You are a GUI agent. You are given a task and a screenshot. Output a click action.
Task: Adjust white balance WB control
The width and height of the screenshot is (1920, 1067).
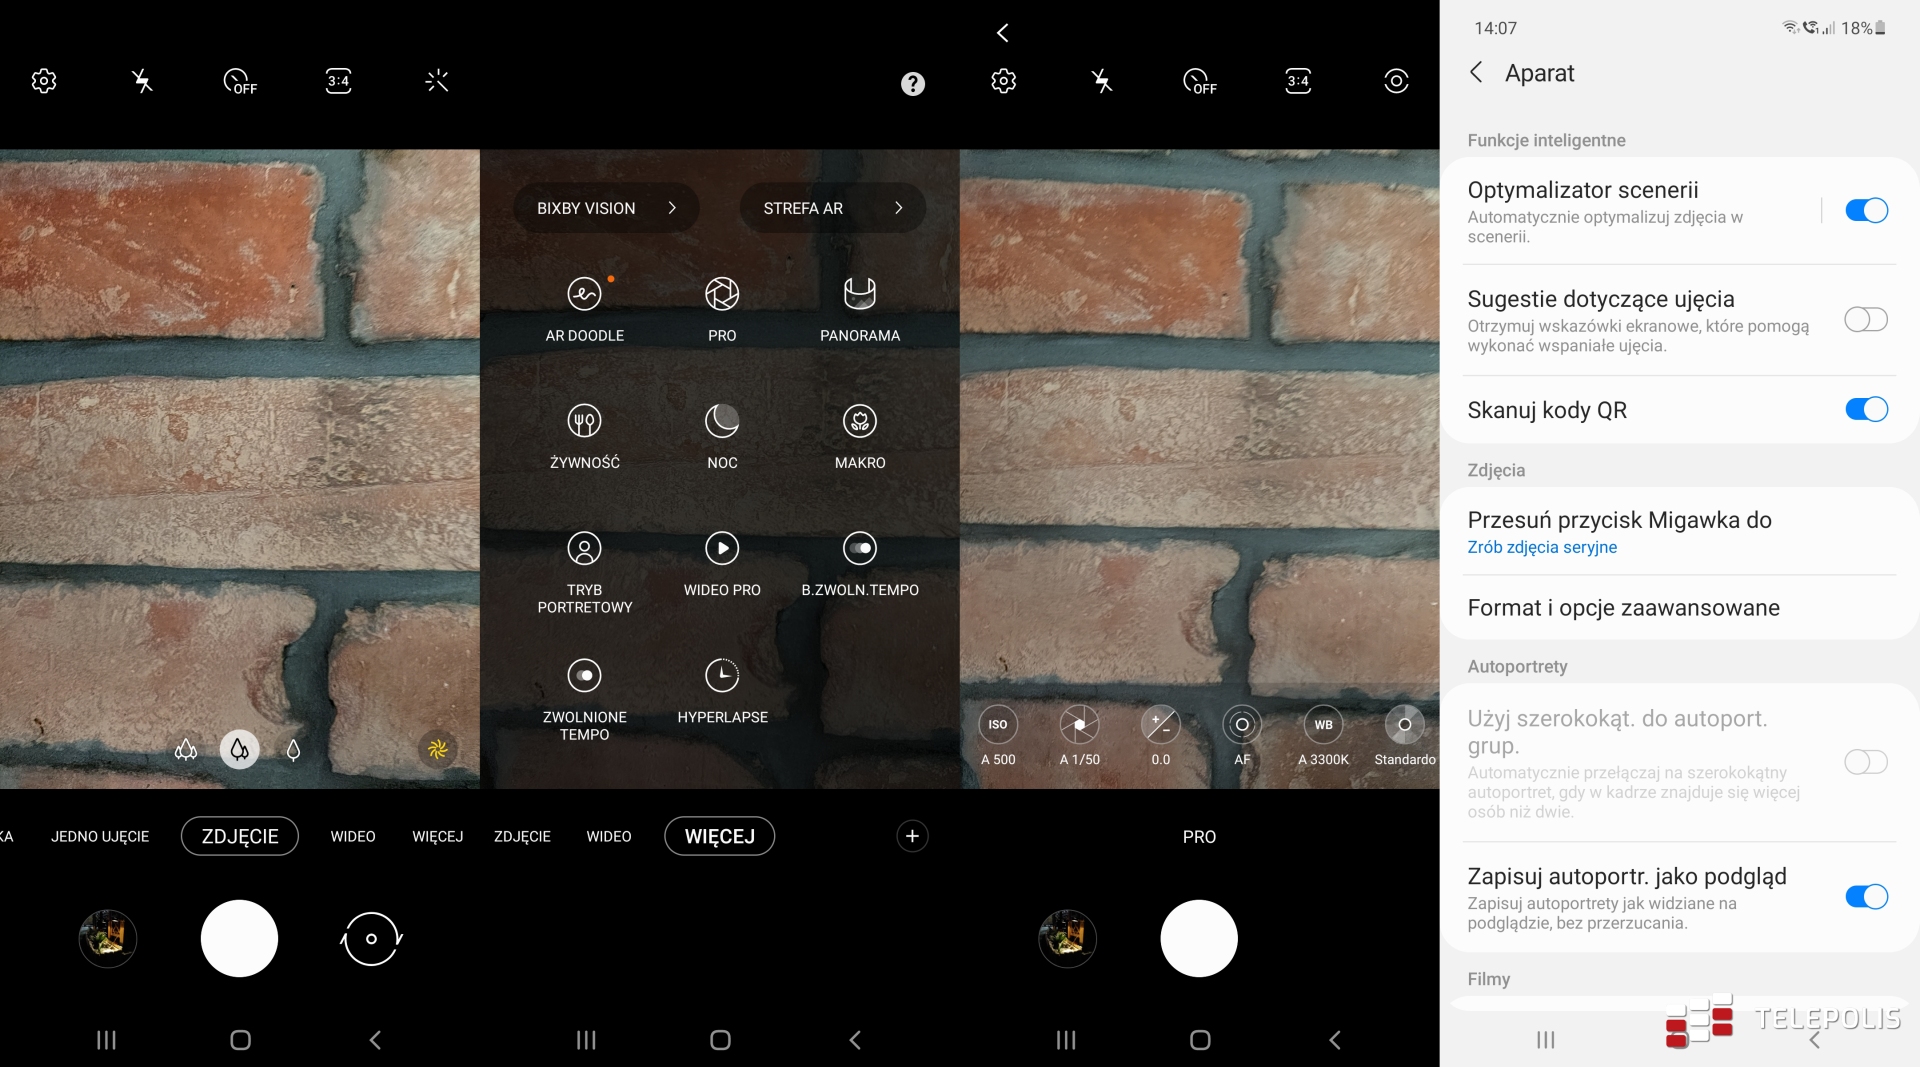1322,726
